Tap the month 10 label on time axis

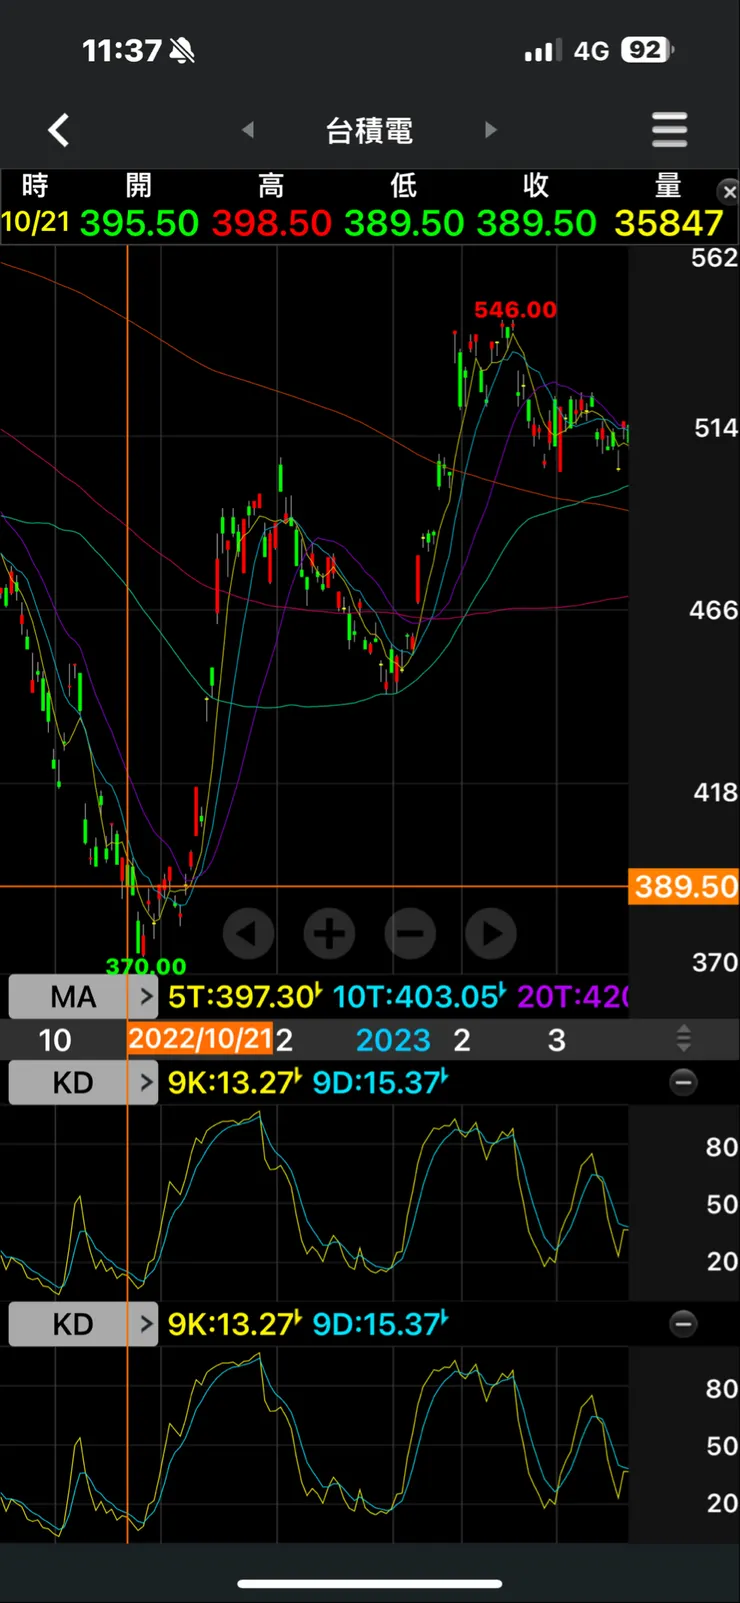tap(54, 1040)
